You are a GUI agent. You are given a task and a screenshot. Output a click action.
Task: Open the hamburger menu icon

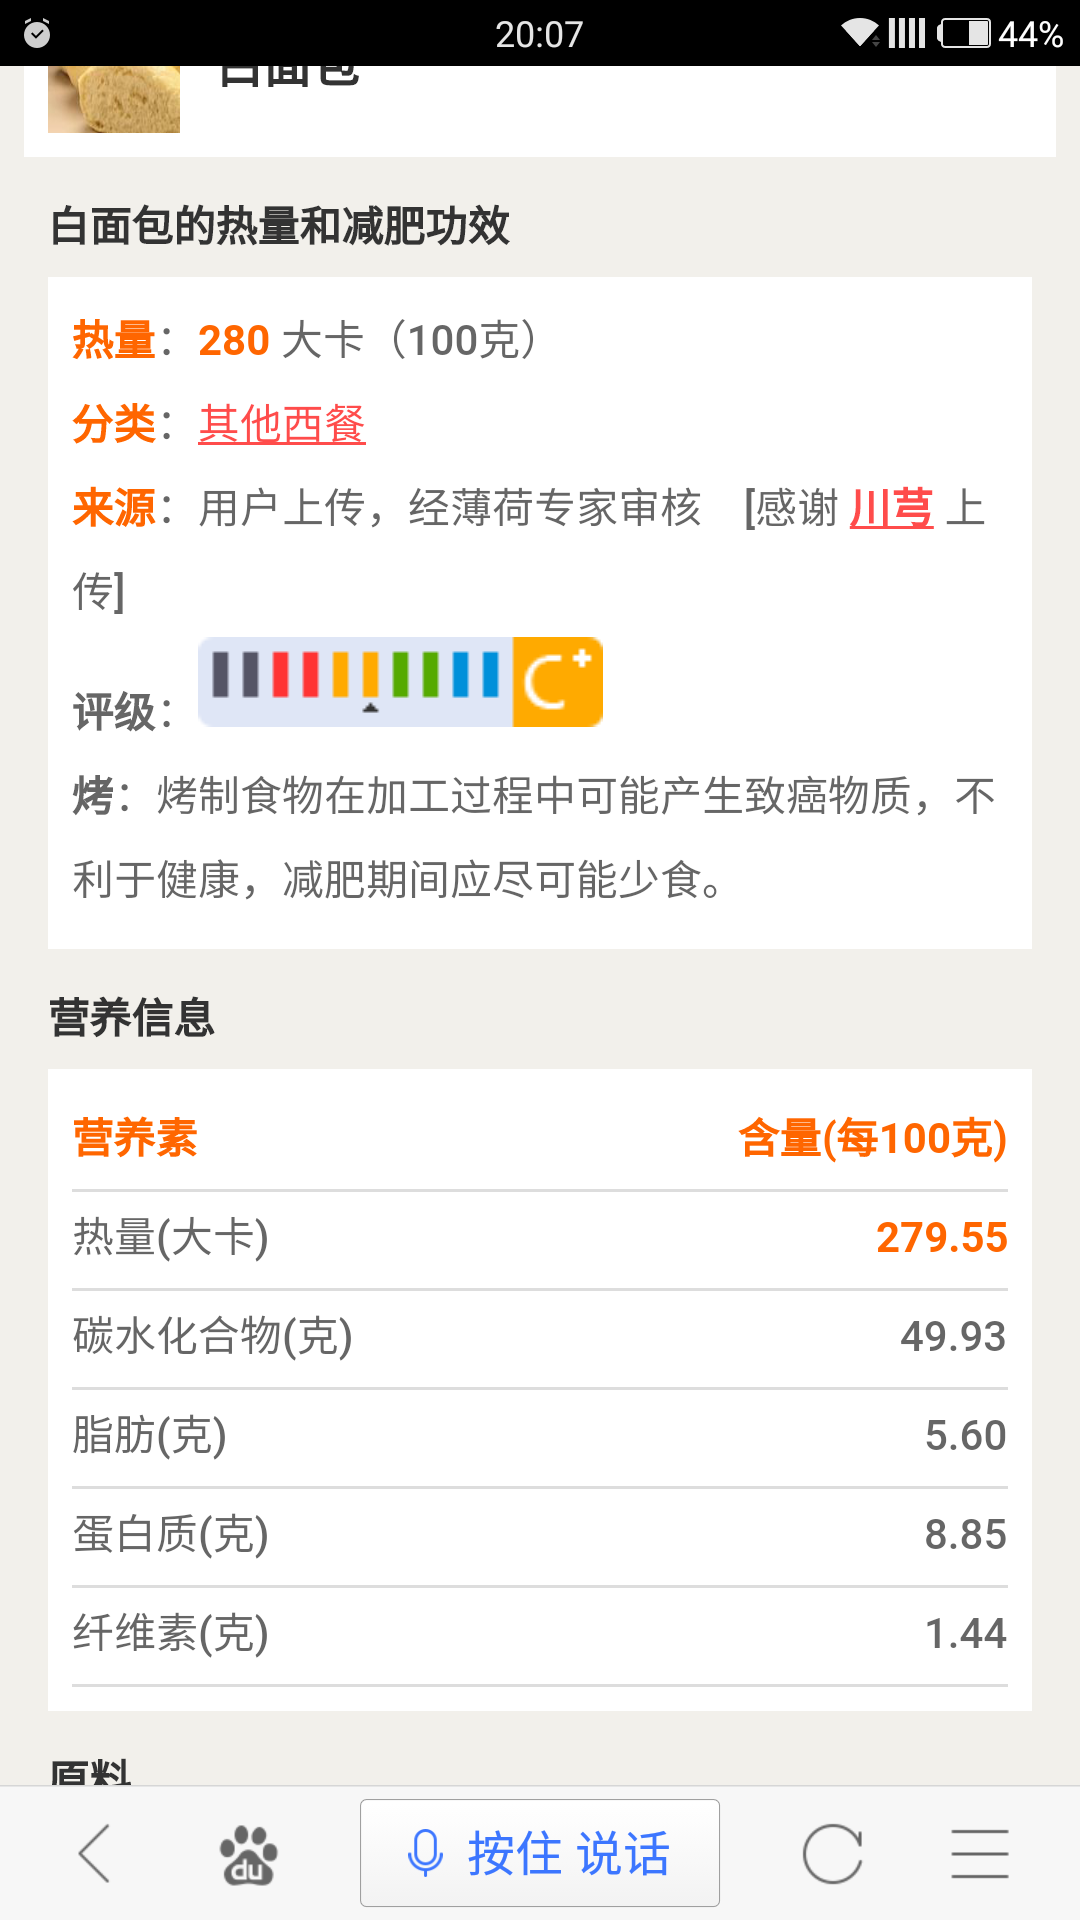pyautogui.click(x=979, y=1854)
